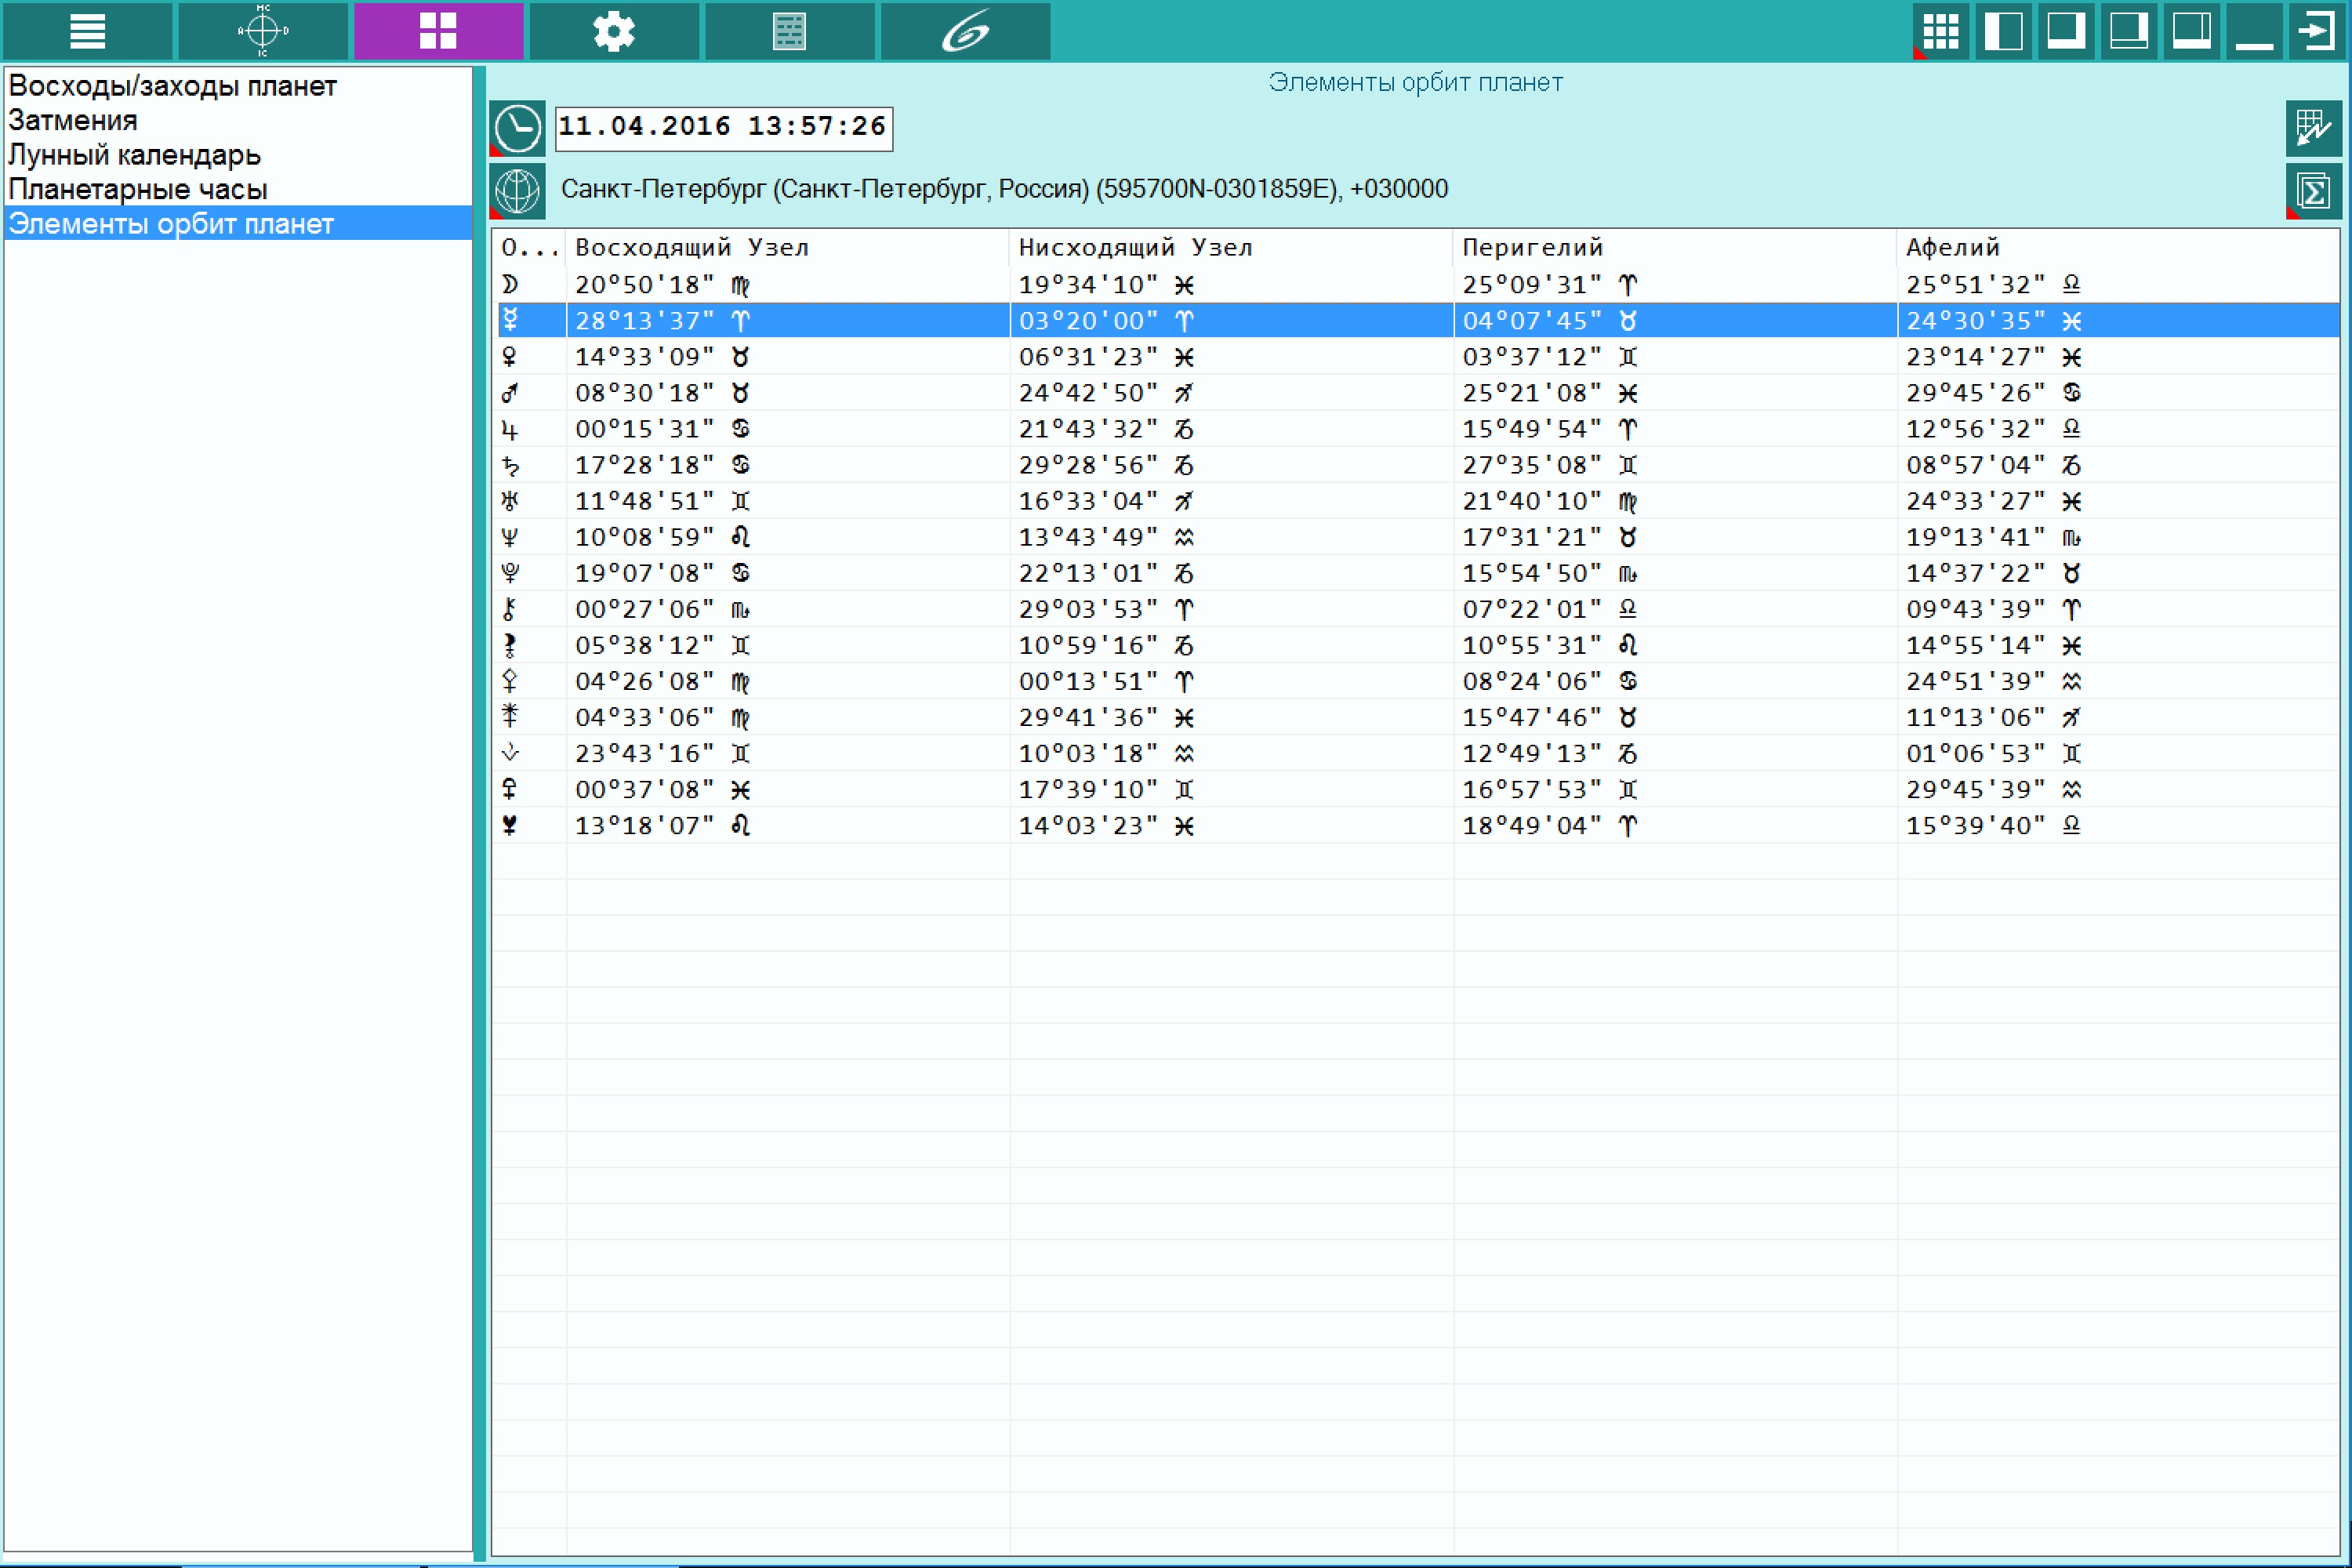Click the nine-square grid layout icon
Image resolution: width=2352 pixels, height=1568 pixels.
[x=1940, y=31]
